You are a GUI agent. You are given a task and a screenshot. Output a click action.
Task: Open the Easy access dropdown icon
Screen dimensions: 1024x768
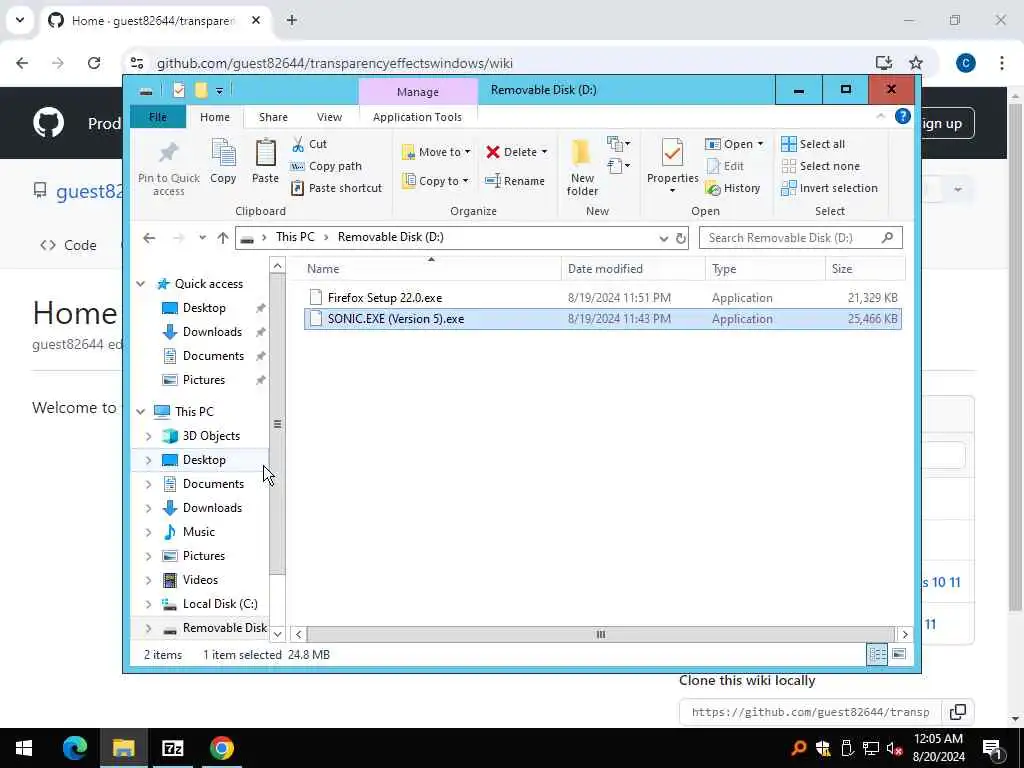tap(618, 167)
